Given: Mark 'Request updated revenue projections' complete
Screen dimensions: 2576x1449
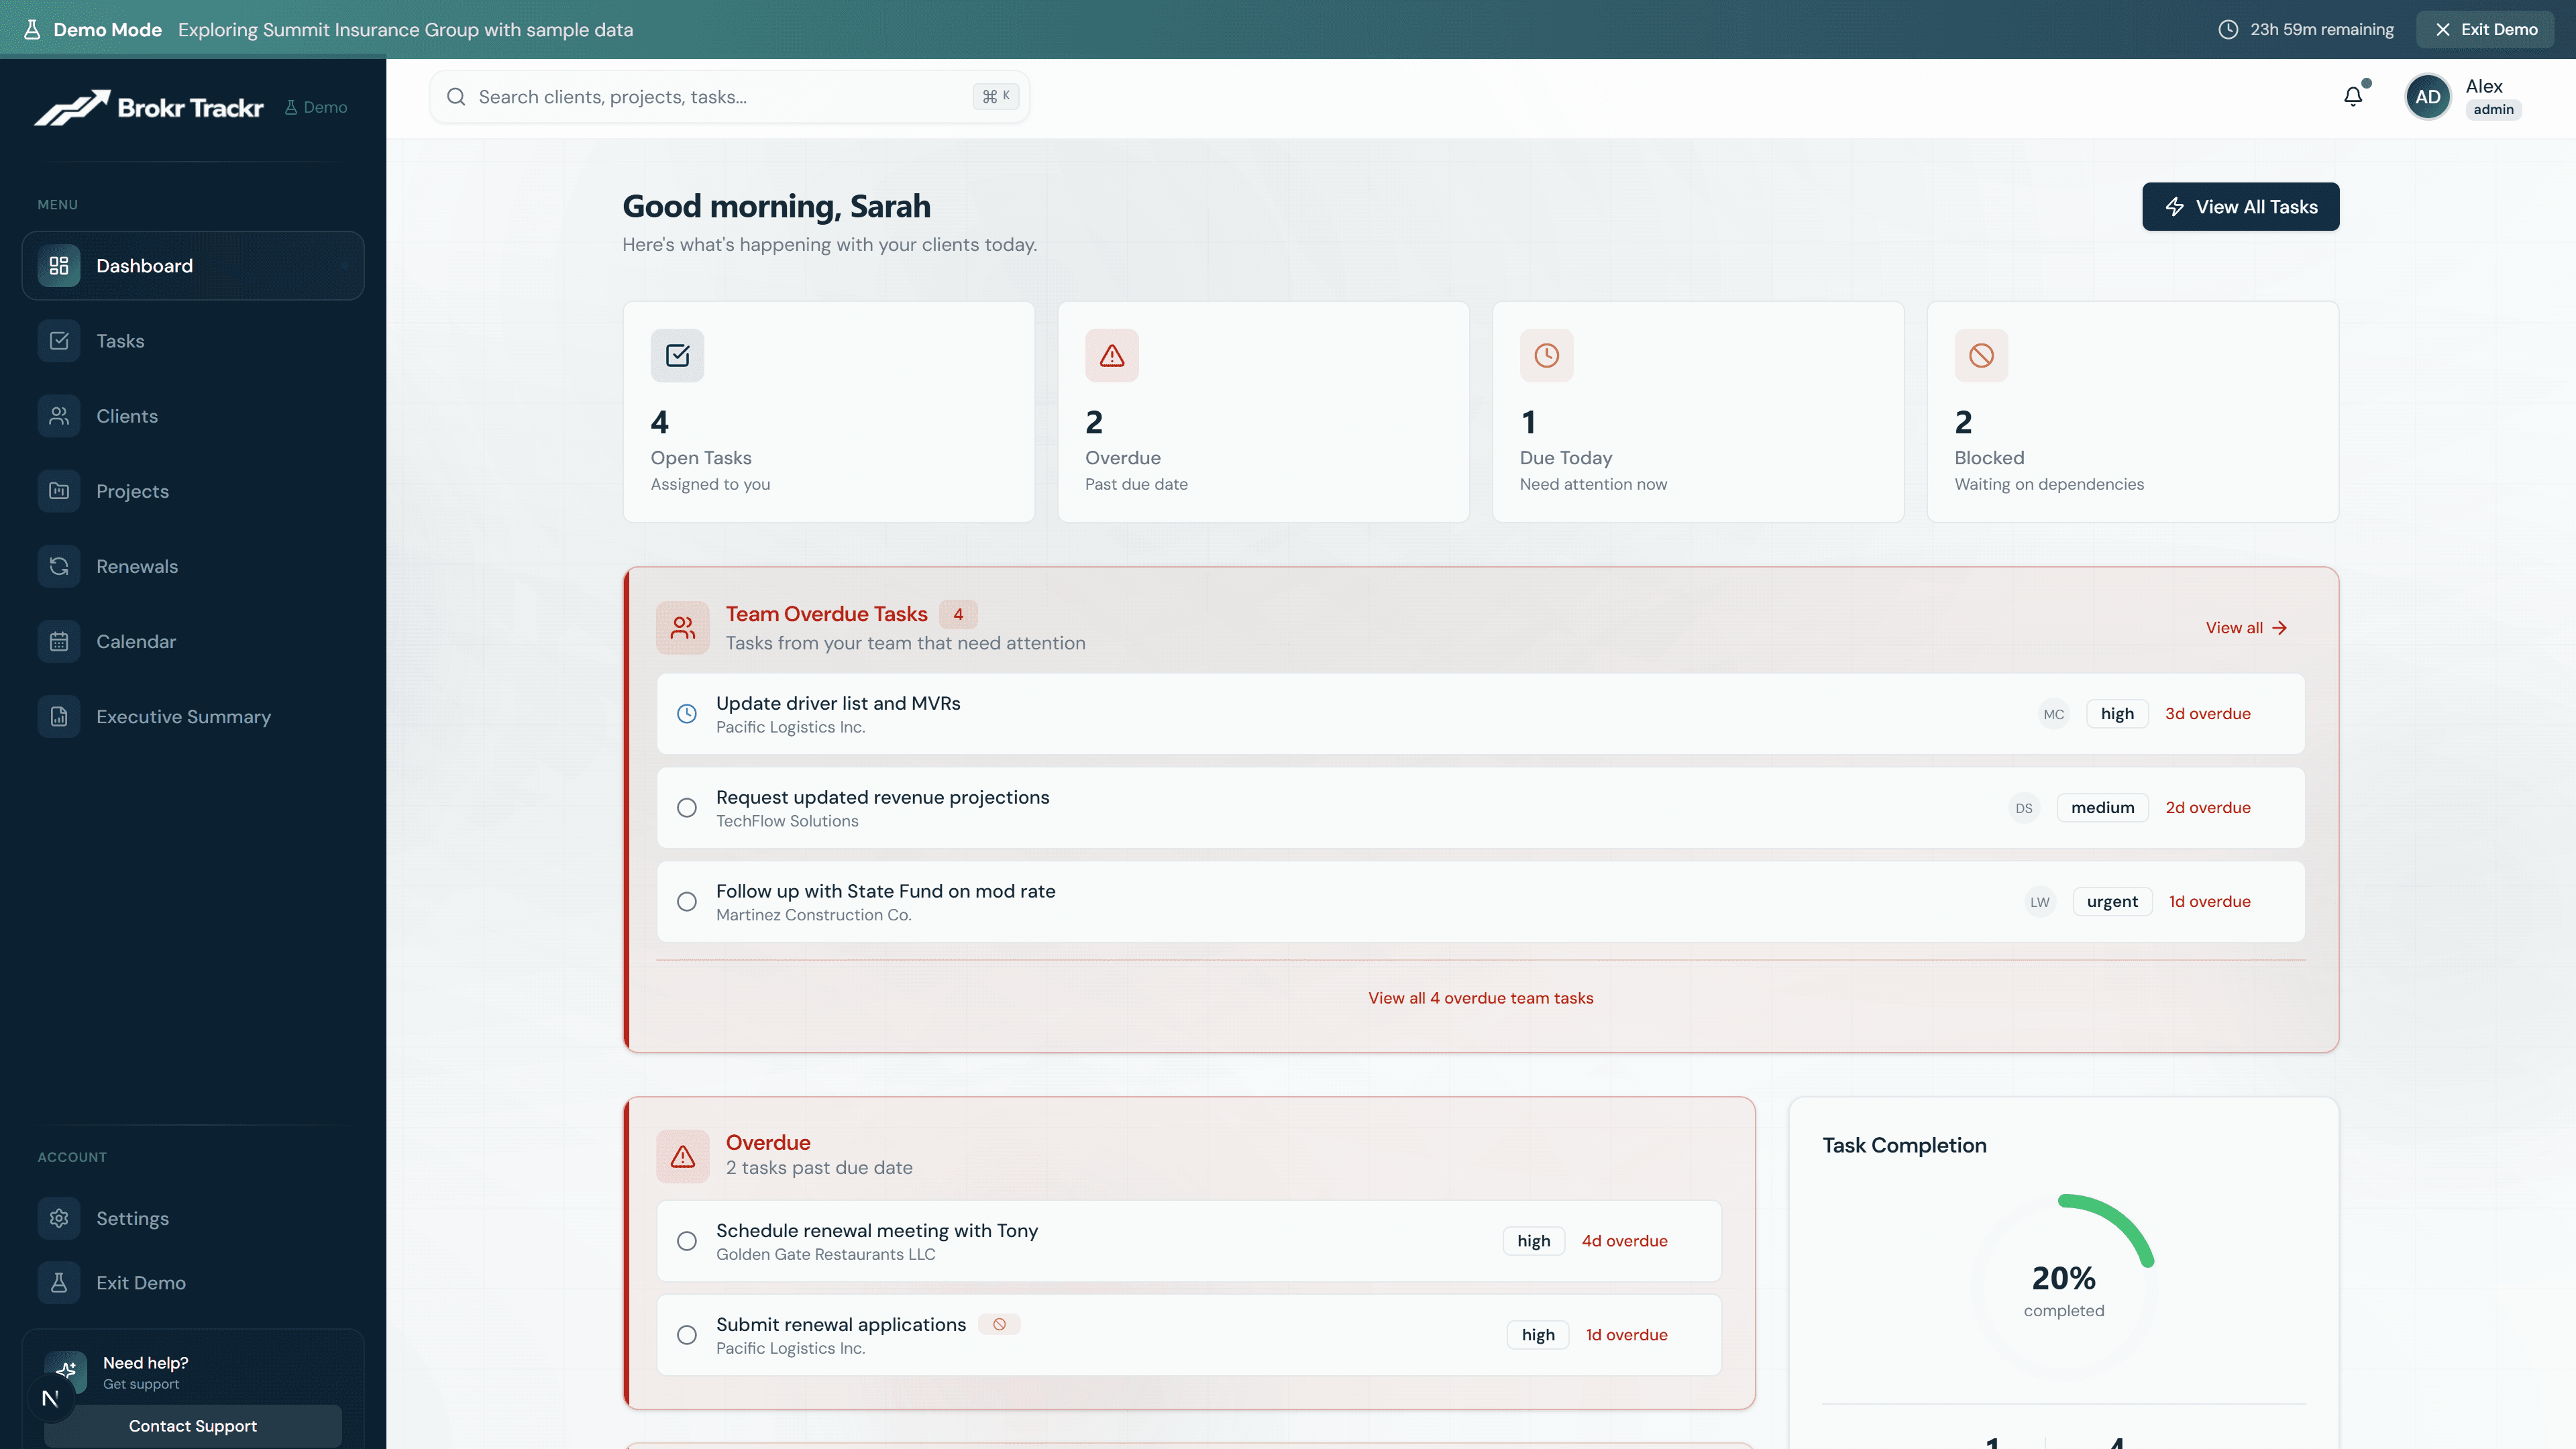Looking at the screenshot, I should [686, 807].
